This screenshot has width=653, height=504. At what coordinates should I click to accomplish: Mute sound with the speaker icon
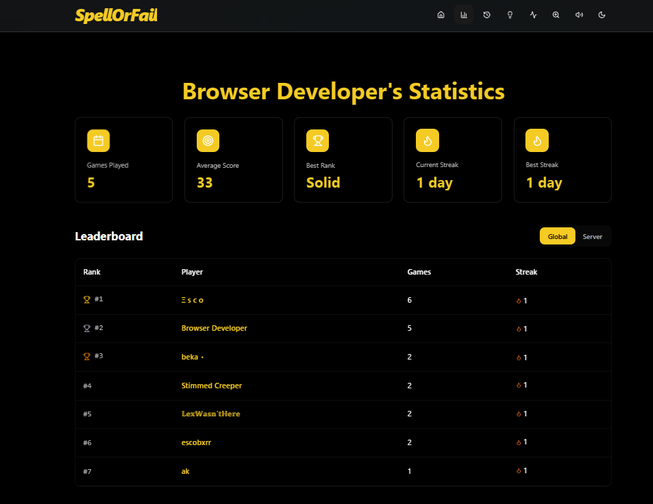(x=579, y=15)
